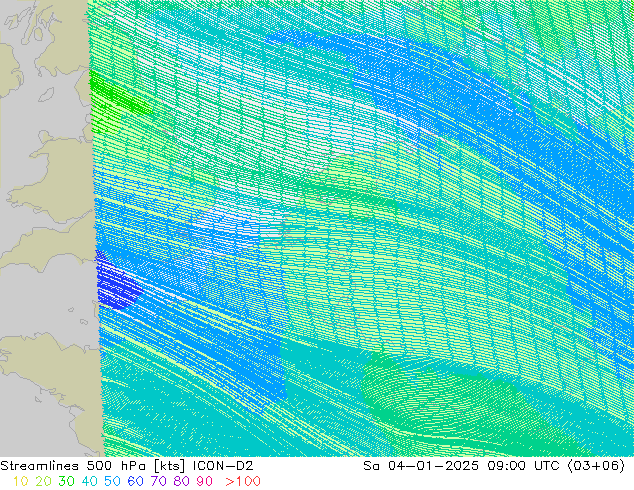Click the 'ICON-D2' model label
634x490 pixels.
(x=223, y=466)
